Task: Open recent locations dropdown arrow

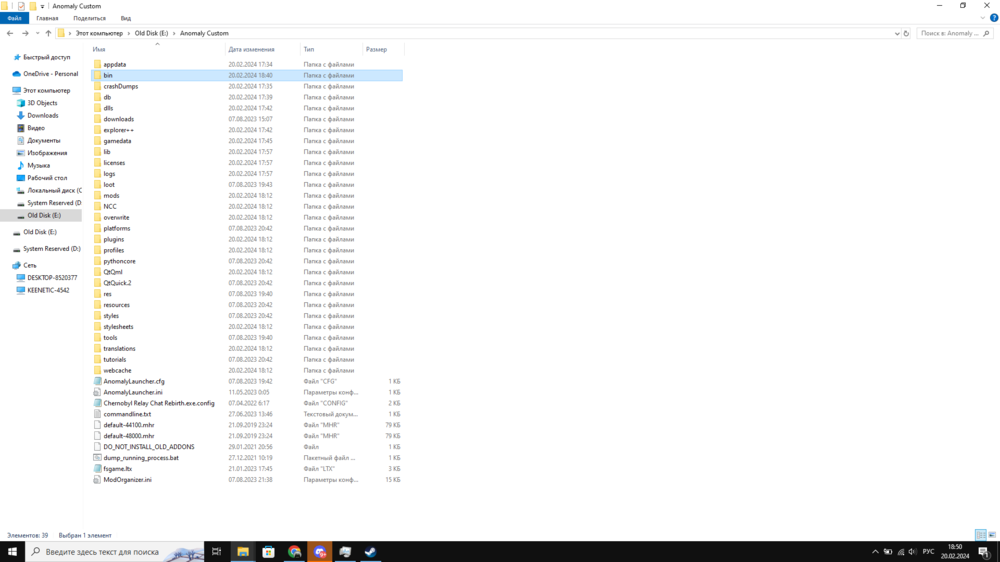Action: [x=37, y=33]
